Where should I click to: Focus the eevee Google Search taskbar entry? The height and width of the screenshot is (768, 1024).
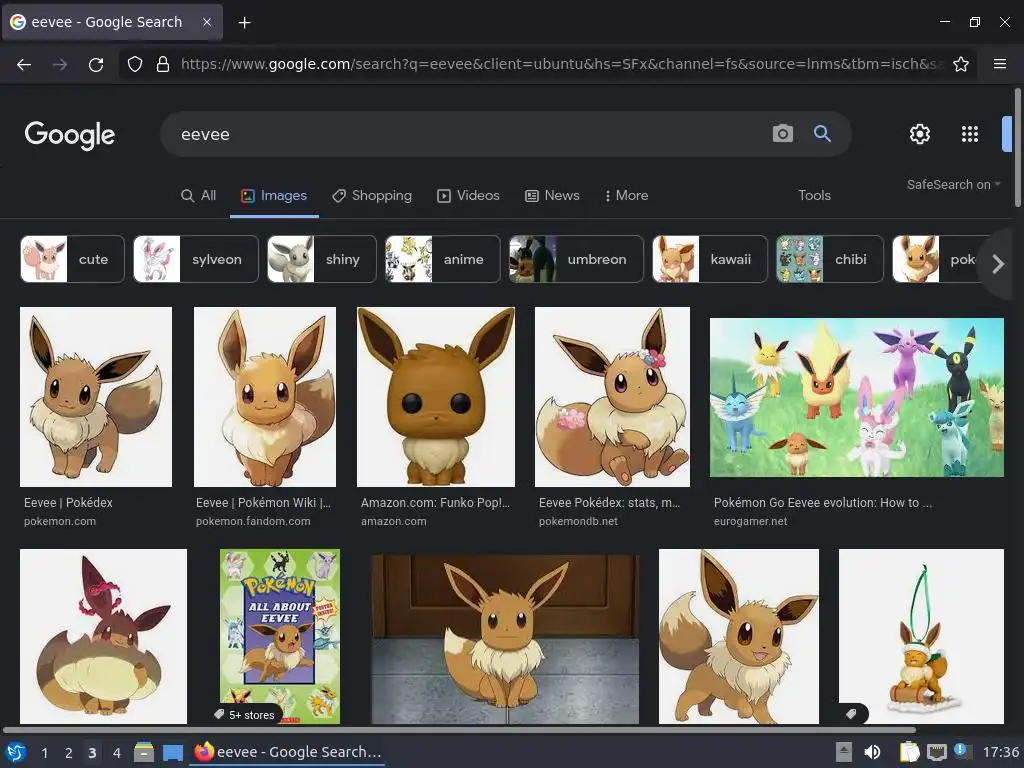pos(288,752)
